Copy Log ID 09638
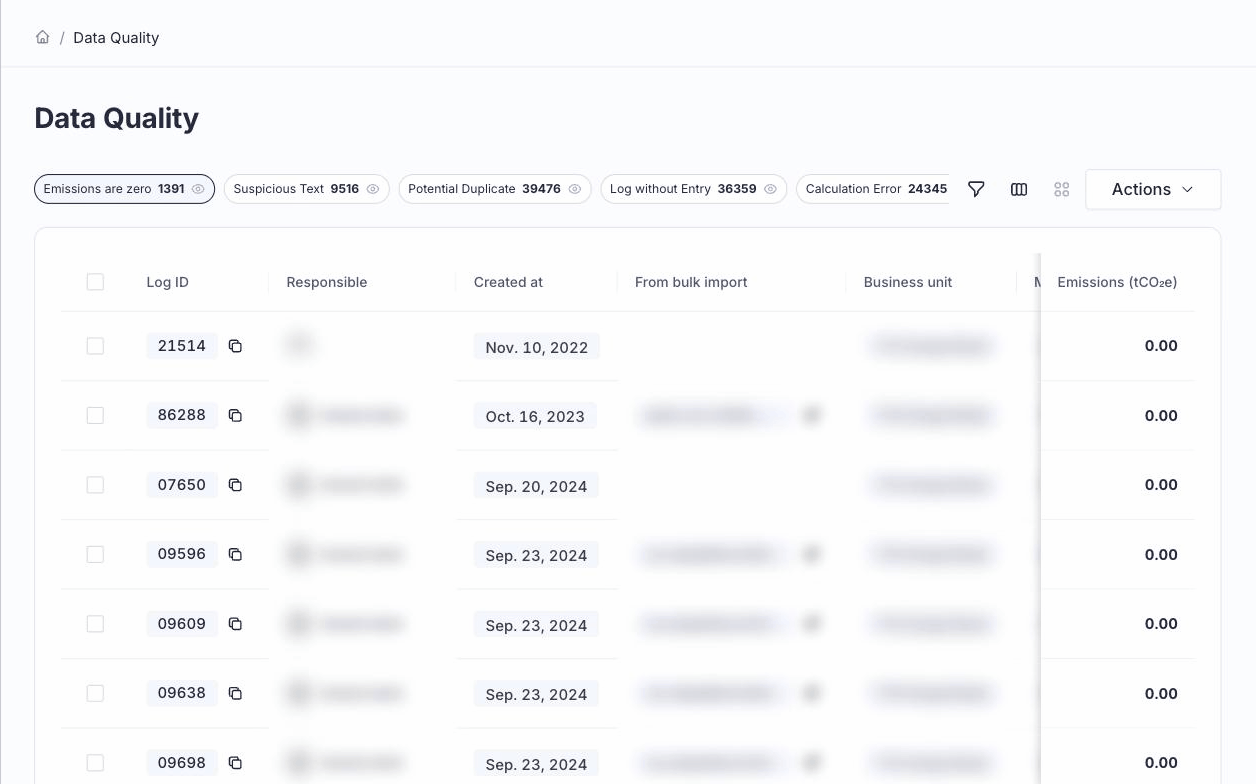Screen dimensions: 1256x784 pos(235,693)
